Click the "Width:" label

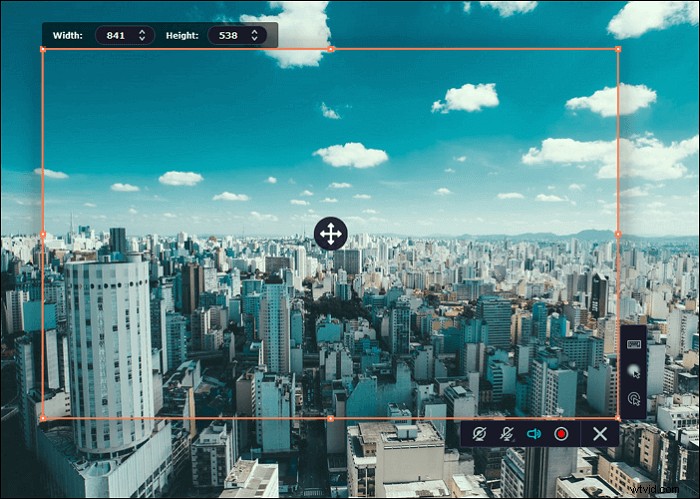[68, 35]
